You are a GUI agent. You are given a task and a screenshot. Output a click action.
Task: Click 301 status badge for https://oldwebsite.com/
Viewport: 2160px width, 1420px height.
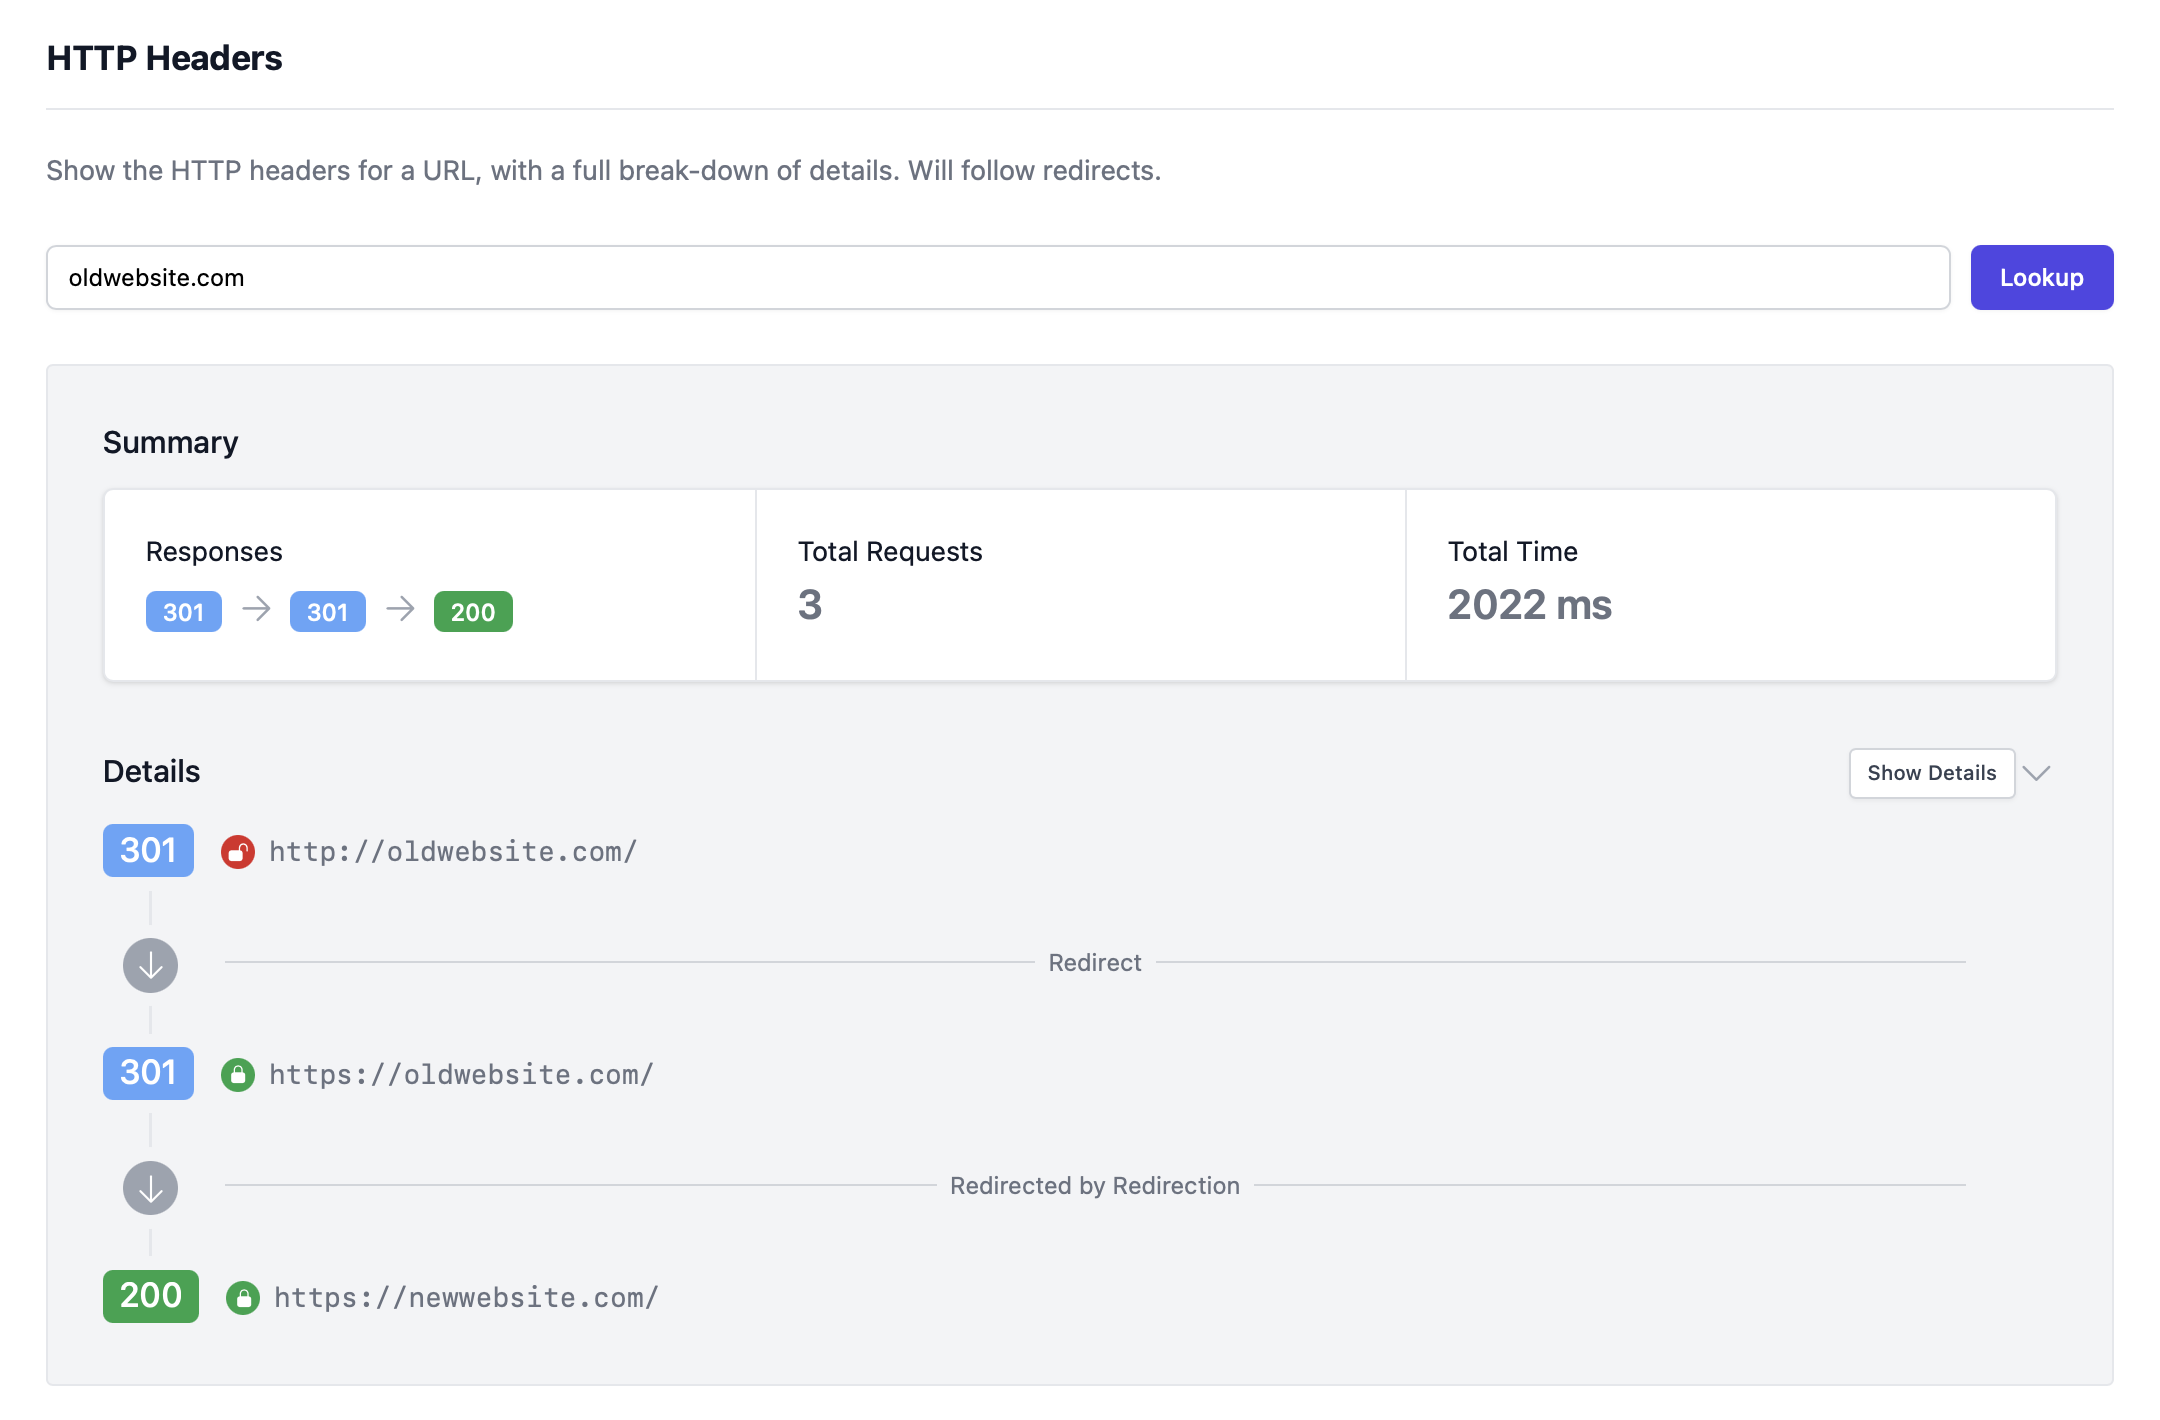pos(148,1073)
